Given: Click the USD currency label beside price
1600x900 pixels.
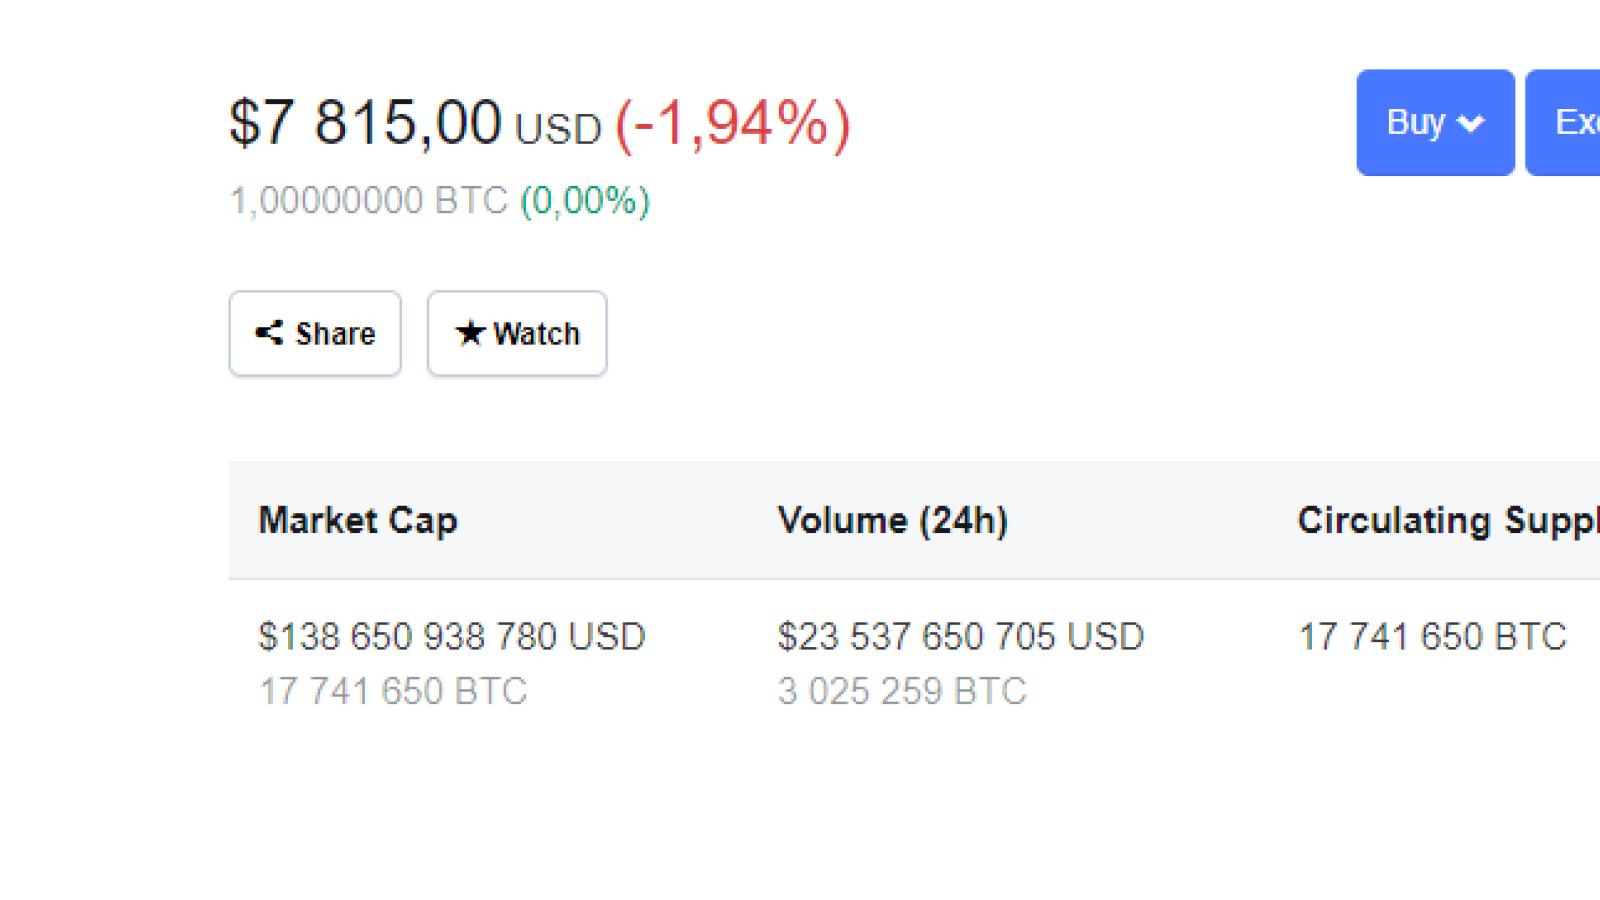Looking at the screenshot, I should [x=558, y=129].
